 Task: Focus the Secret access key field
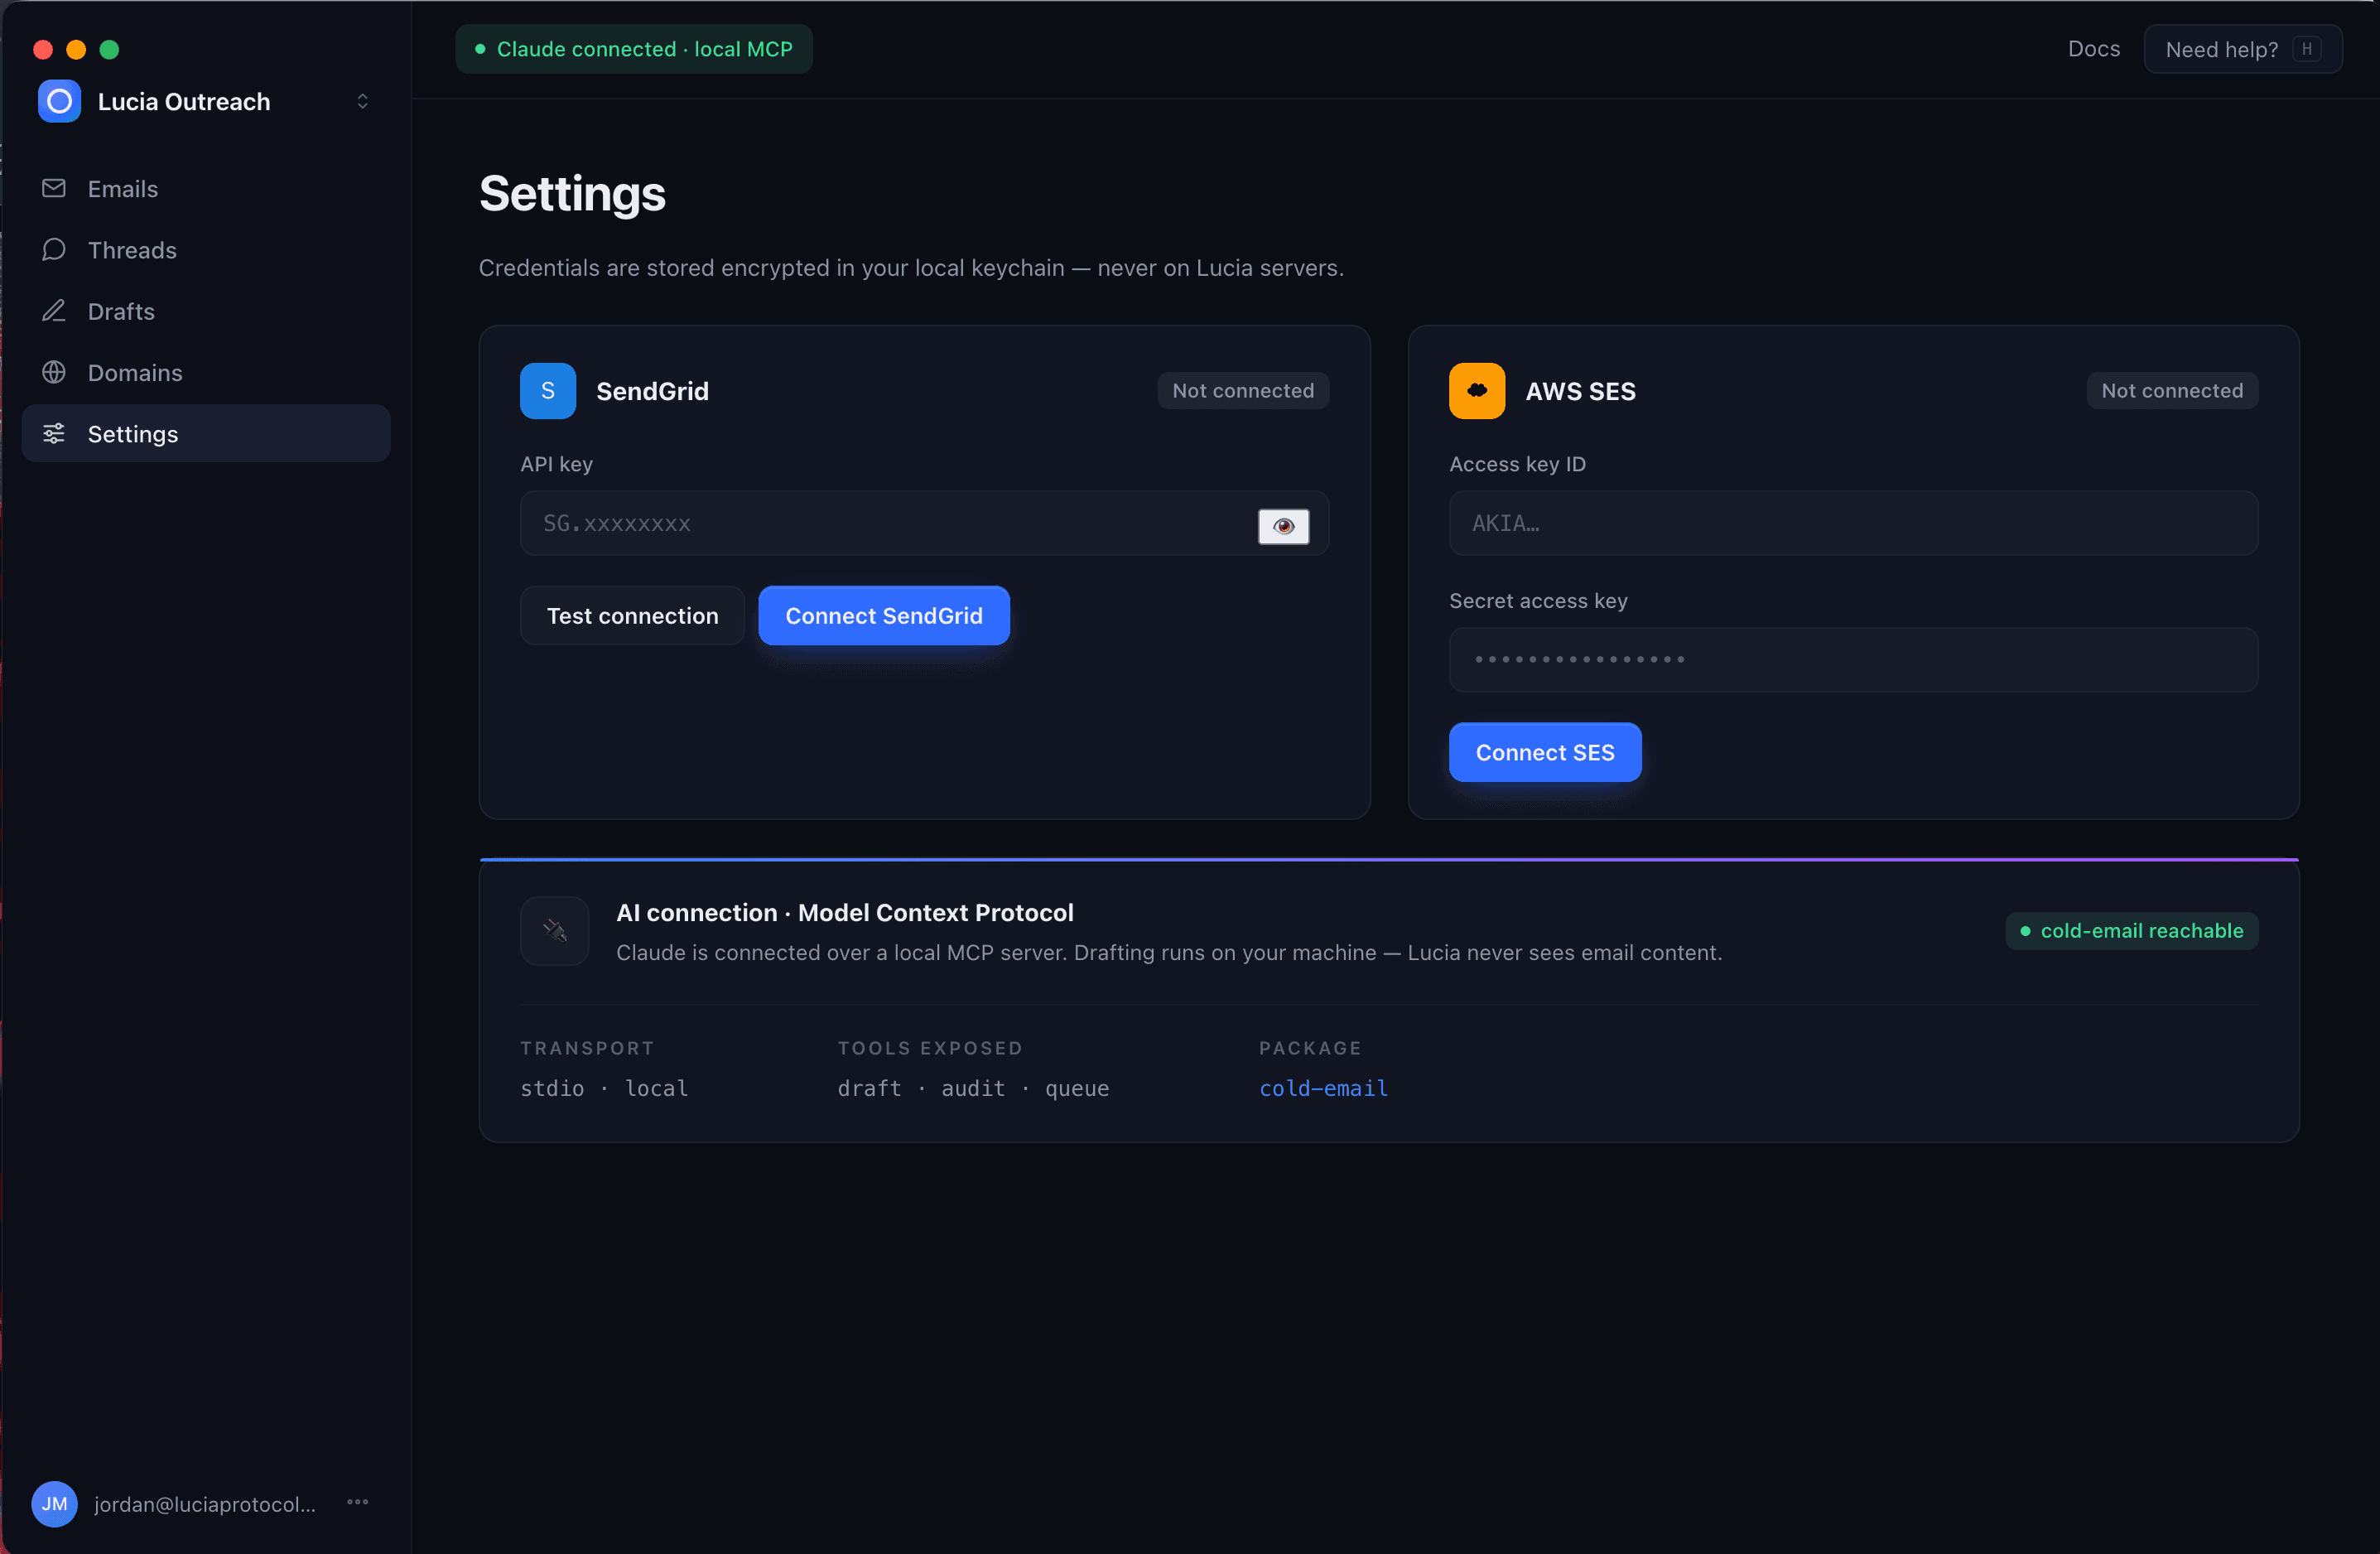coord(1853,660)
